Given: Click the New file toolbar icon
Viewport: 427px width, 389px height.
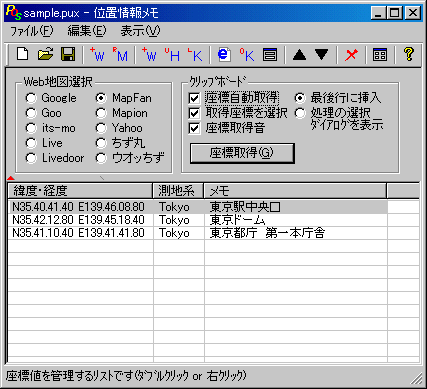Looking at the screenshot, I should [22, 54].
